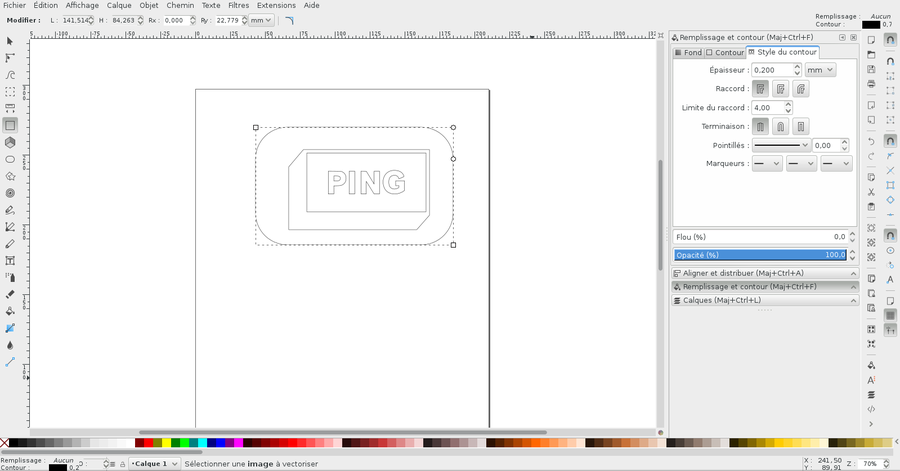
Task: Select the round join (Raccord) option
Action: (781, 89)
